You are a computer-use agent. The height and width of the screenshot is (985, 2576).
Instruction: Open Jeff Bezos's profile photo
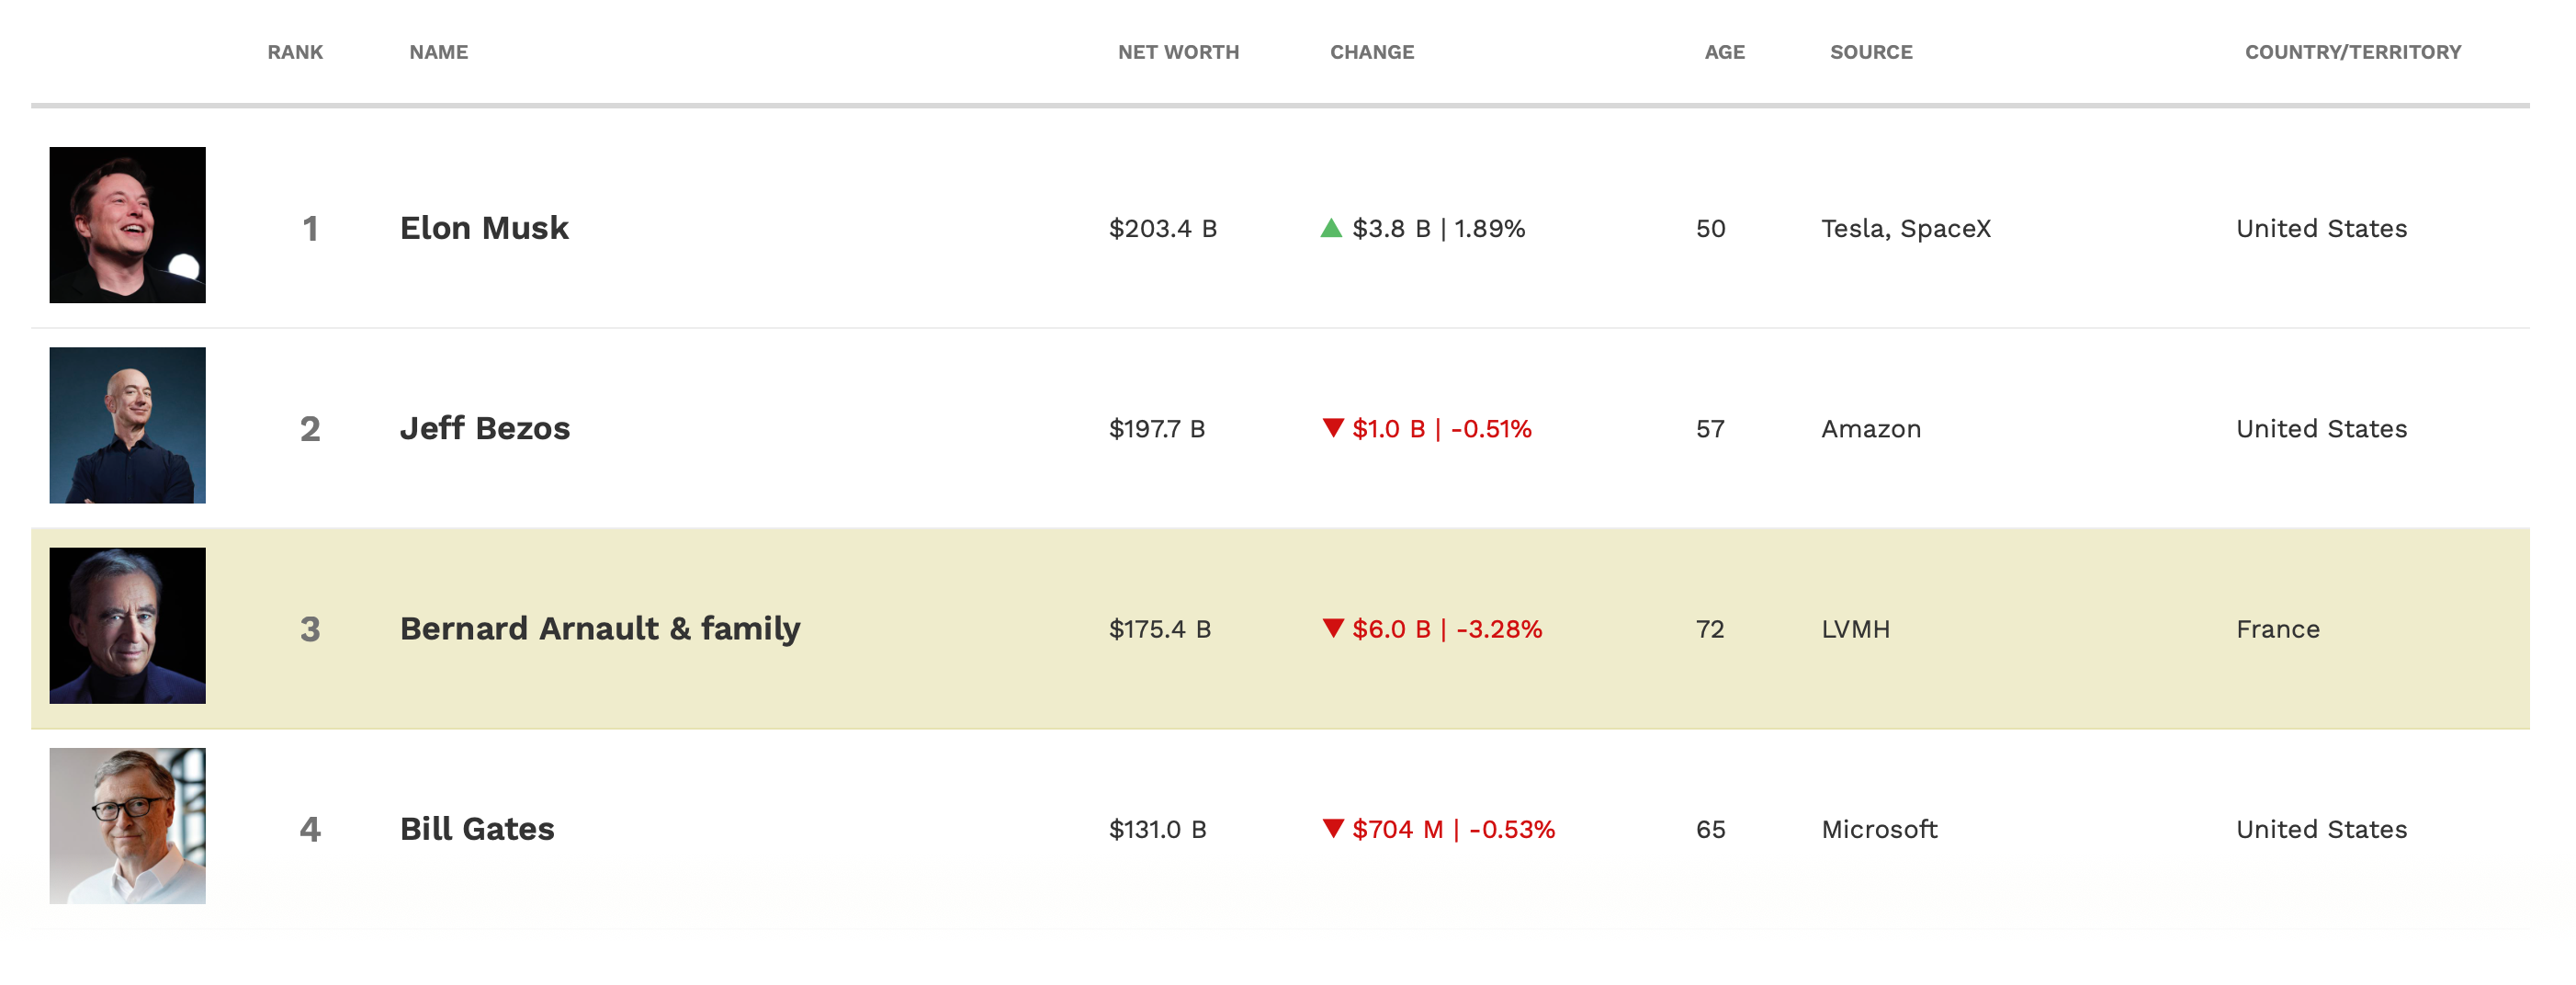coord(127,425)
